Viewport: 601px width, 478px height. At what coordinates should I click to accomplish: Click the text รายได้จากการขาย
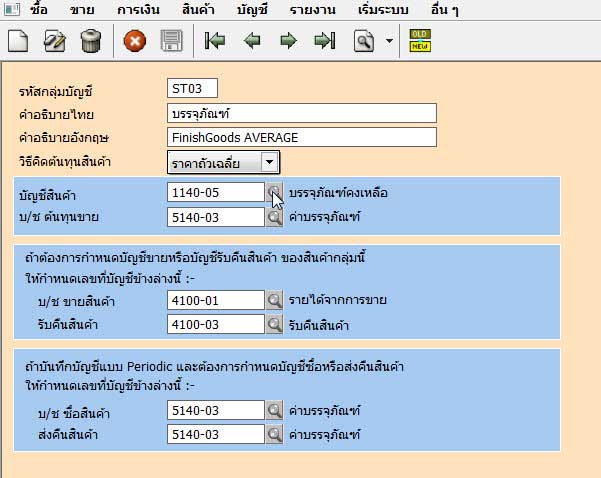point(338,300)
